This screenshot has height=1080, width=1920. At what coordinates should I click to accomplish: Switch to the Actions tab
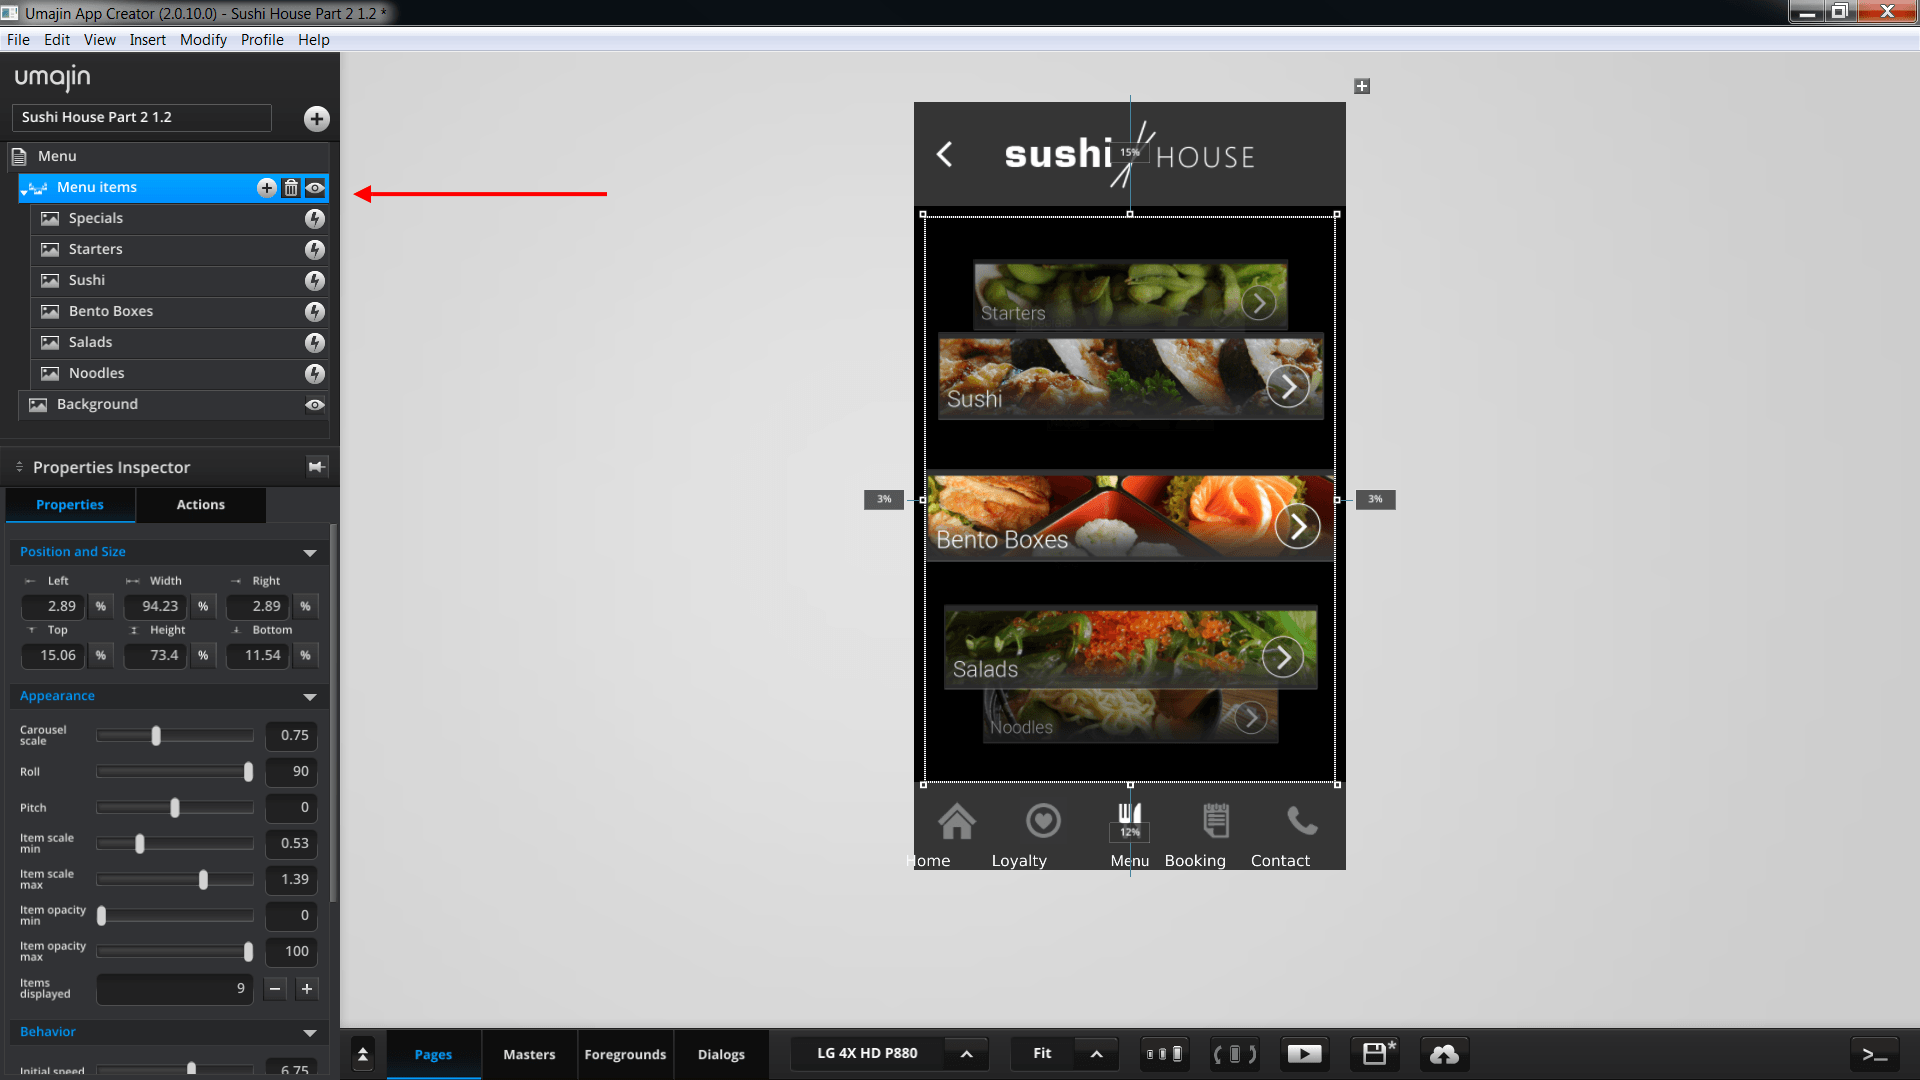tap(200, 505)
